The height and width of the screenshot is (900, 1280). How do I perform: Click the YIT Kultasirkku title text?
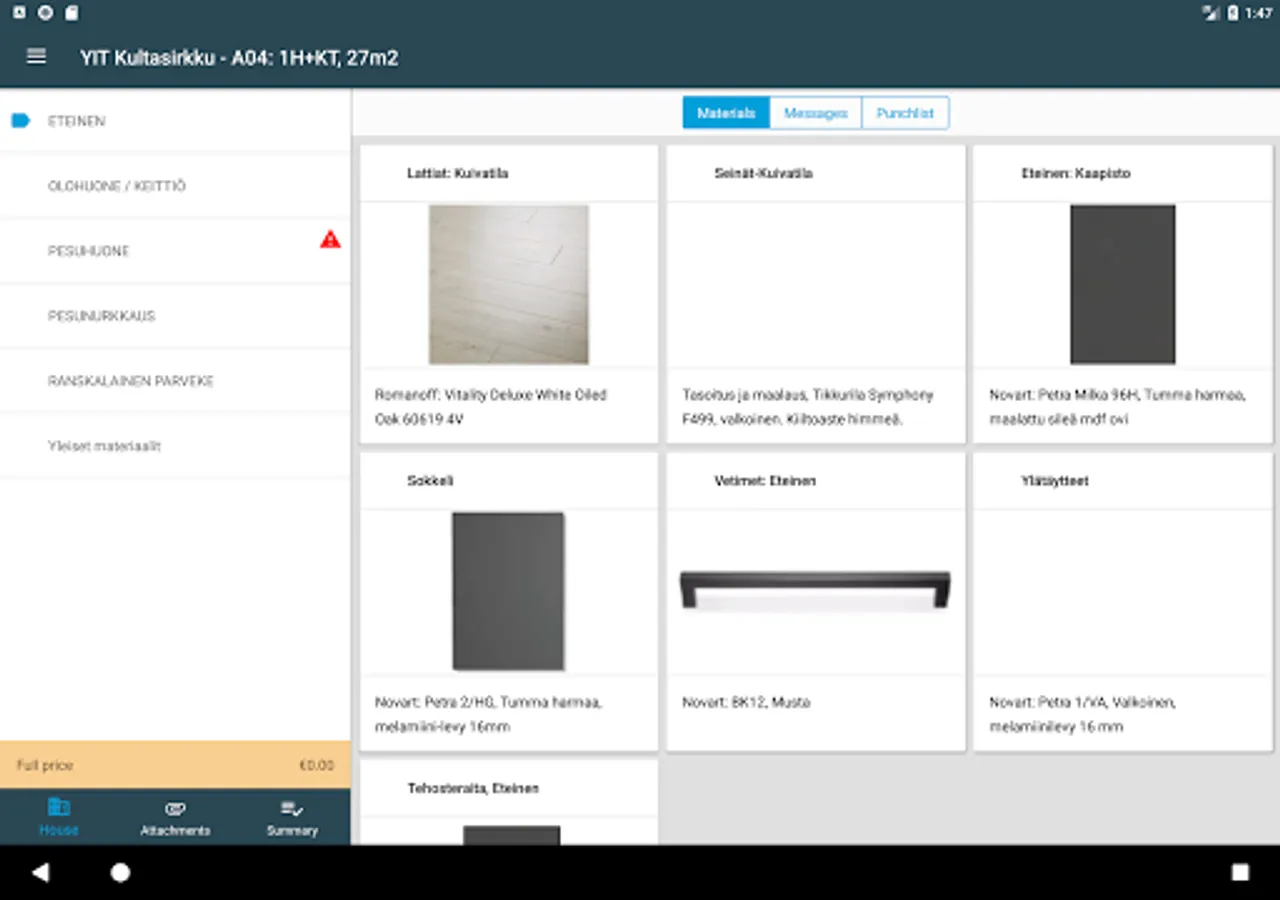click(239, 58)
